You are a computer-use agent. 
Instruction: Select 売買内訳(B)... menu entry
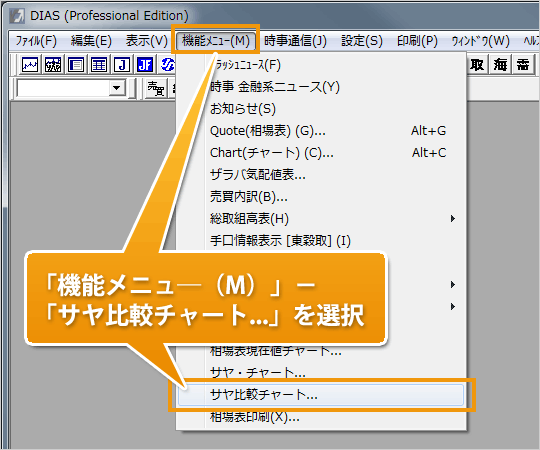pyautogui.click(x=321, y=197)
